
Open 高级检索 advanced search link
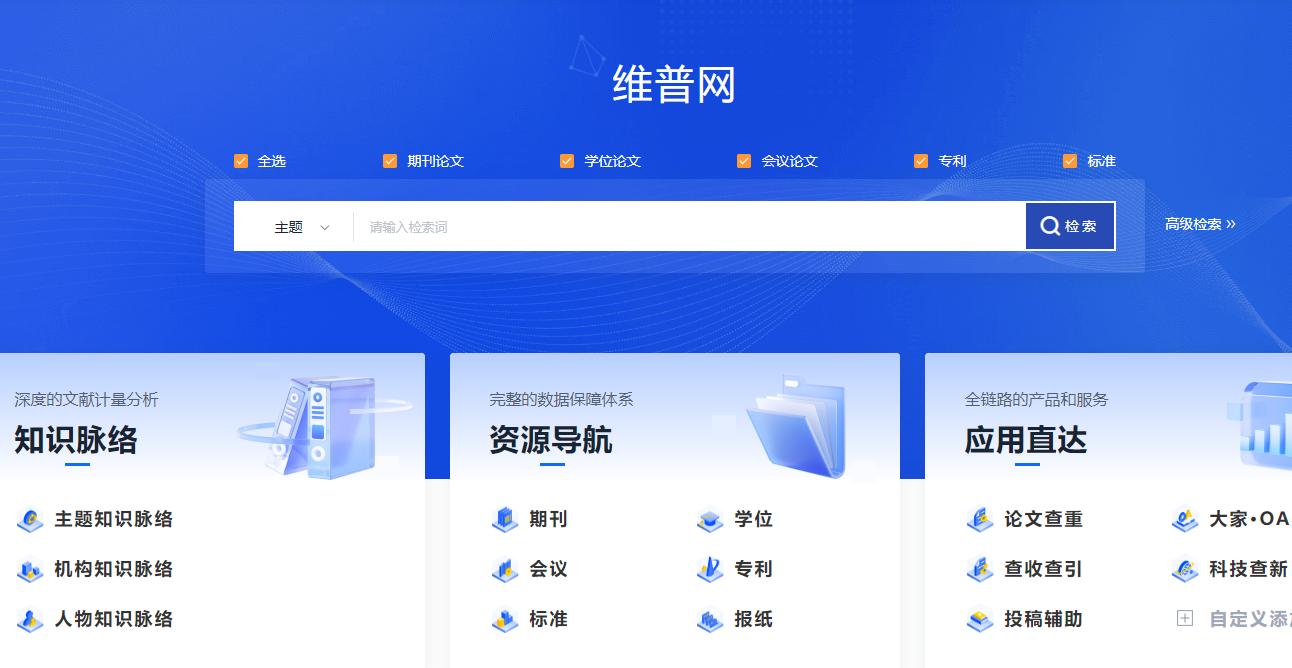[1200, 224]
